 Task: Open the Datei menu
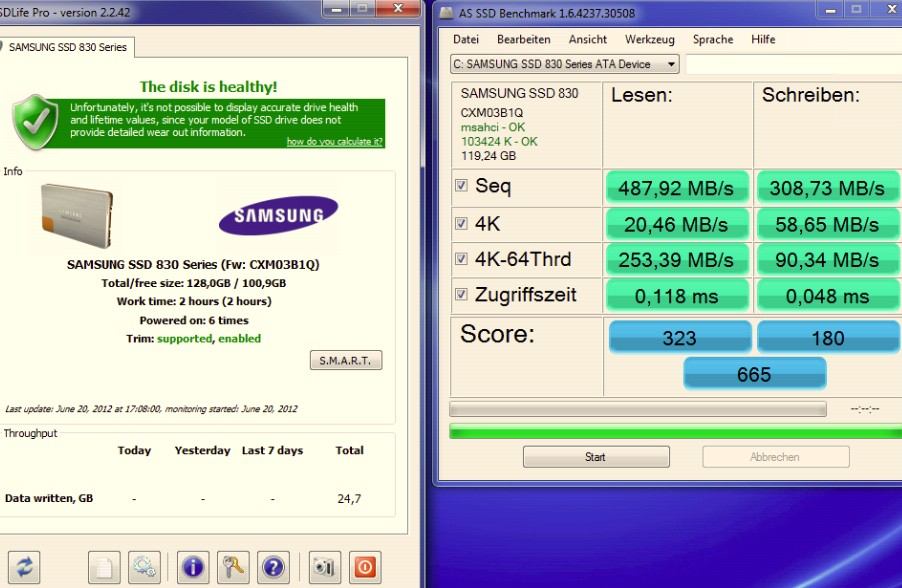click(x=465, y=39)
